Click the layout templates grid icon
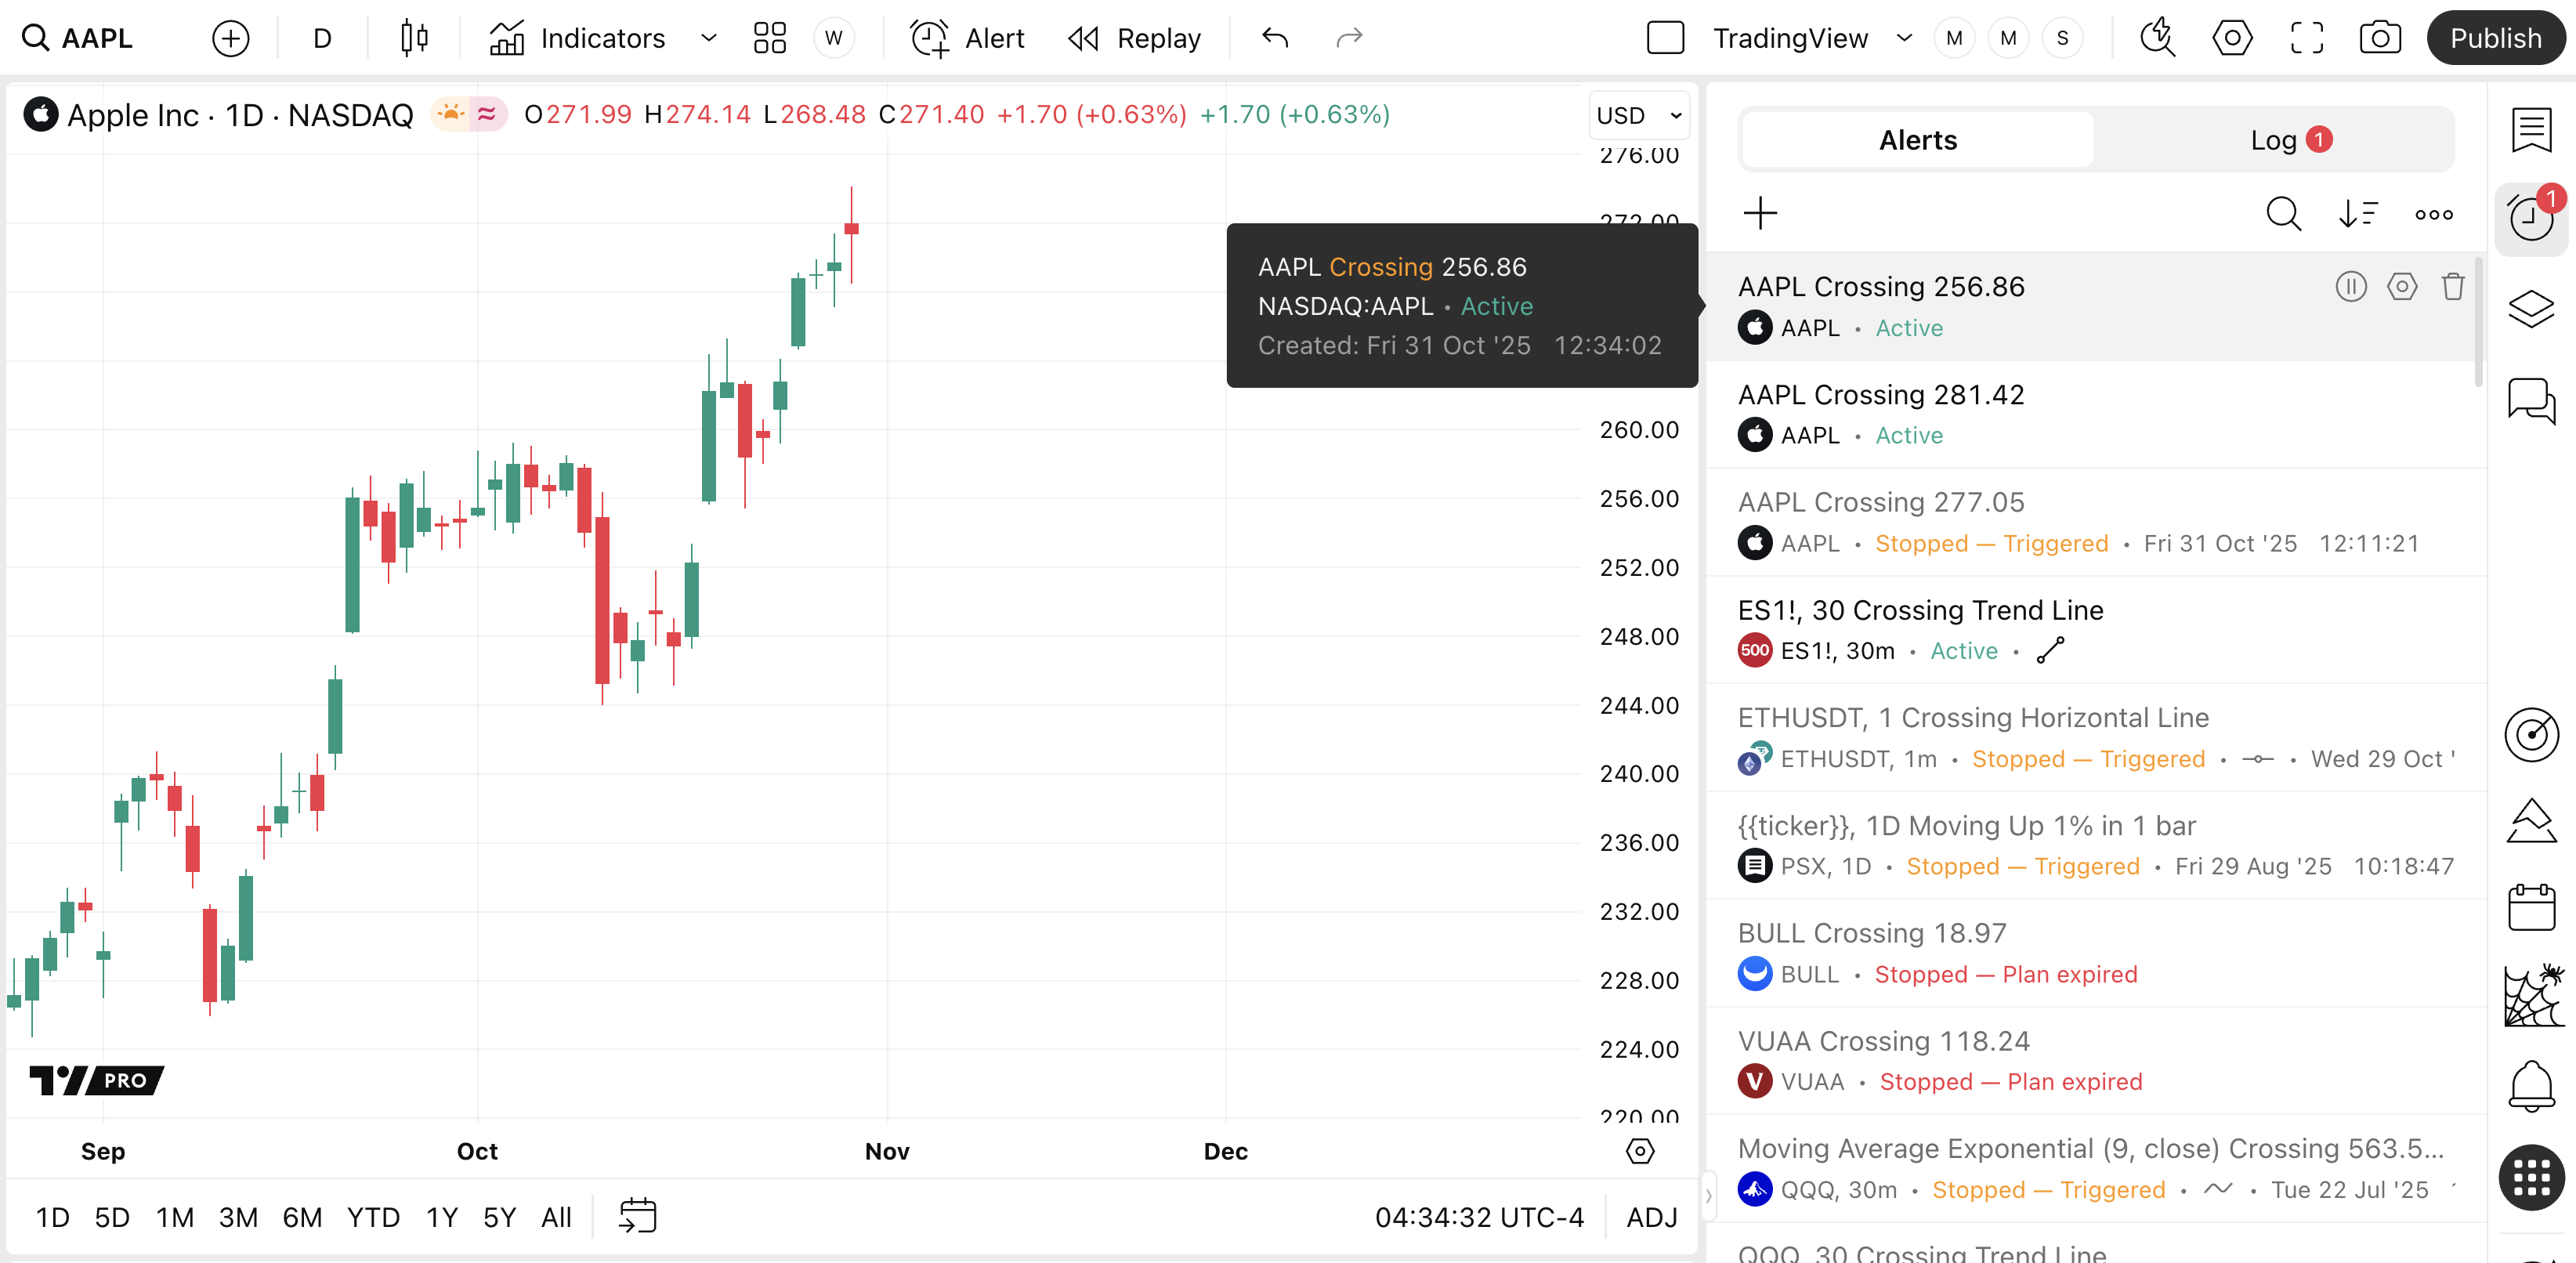 coord(769,38)
